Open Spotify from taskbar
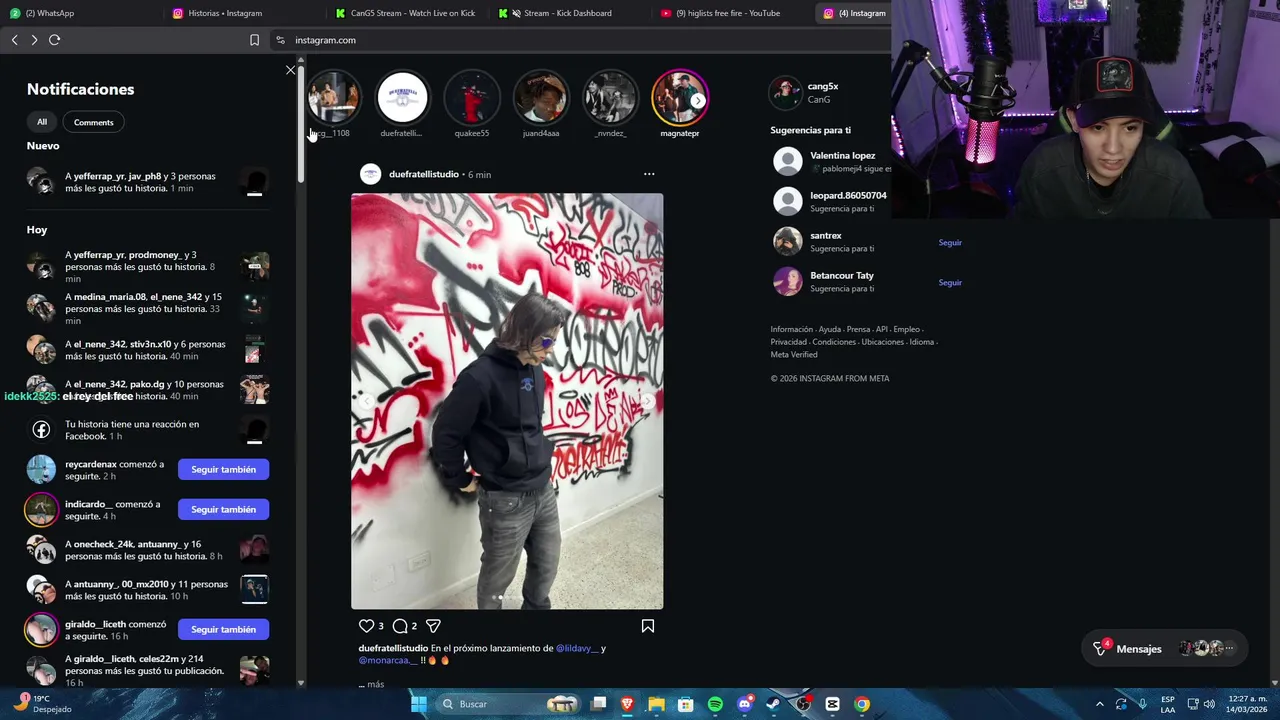Screen dimensions: 1280x720 coord(715,704)
